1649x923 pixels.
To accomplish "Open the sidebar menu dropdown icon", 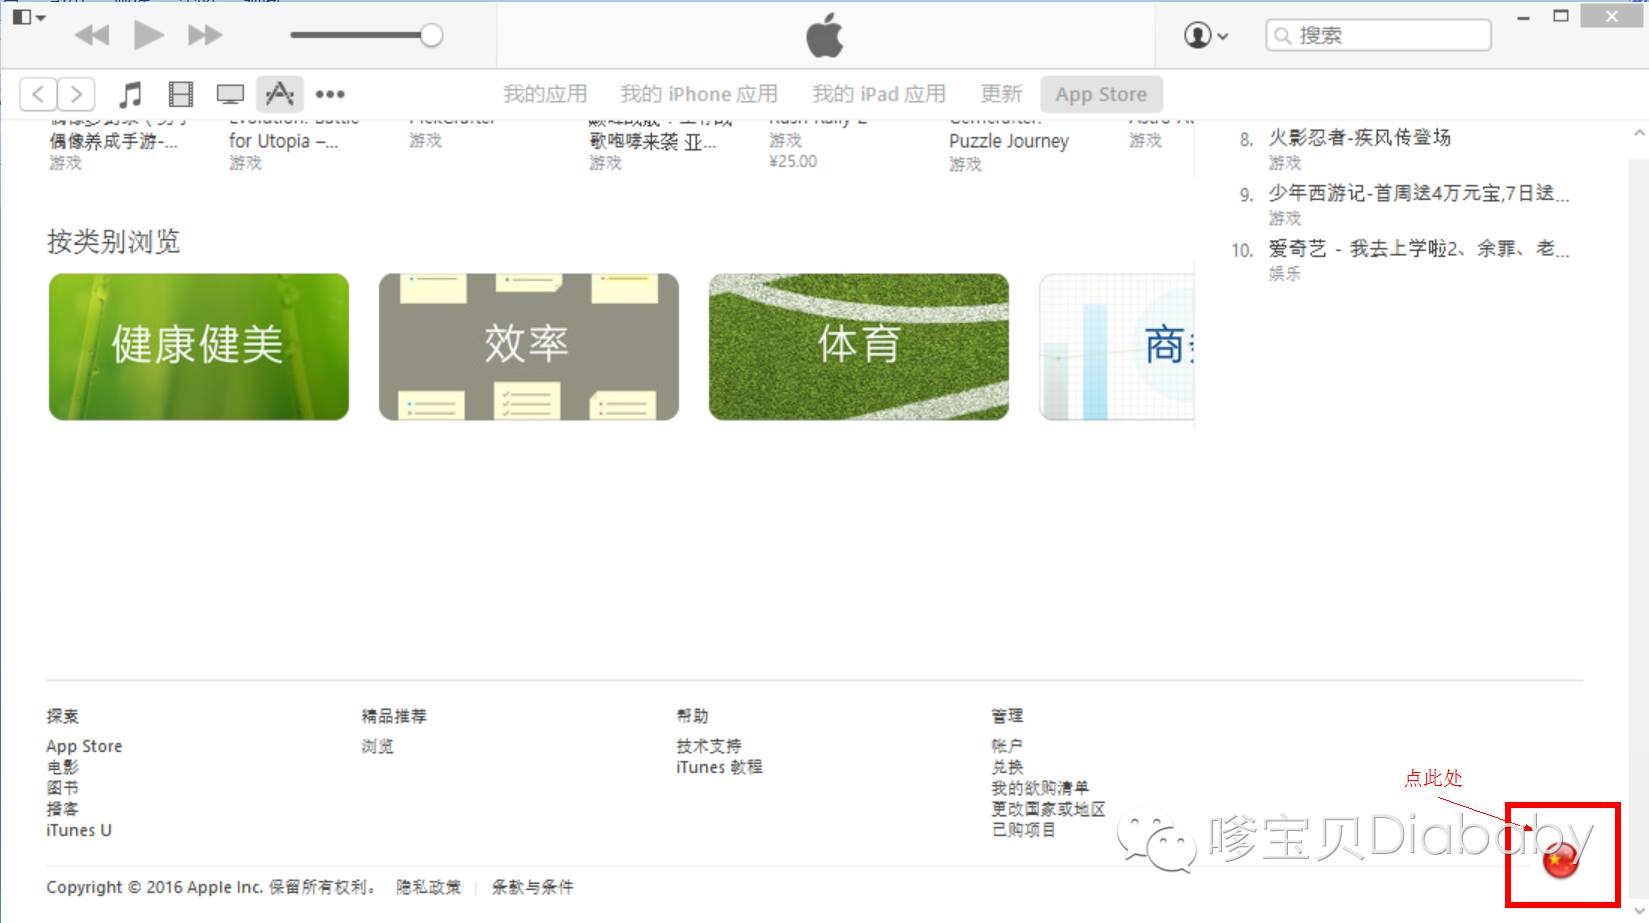I will [x=29, y=17].
